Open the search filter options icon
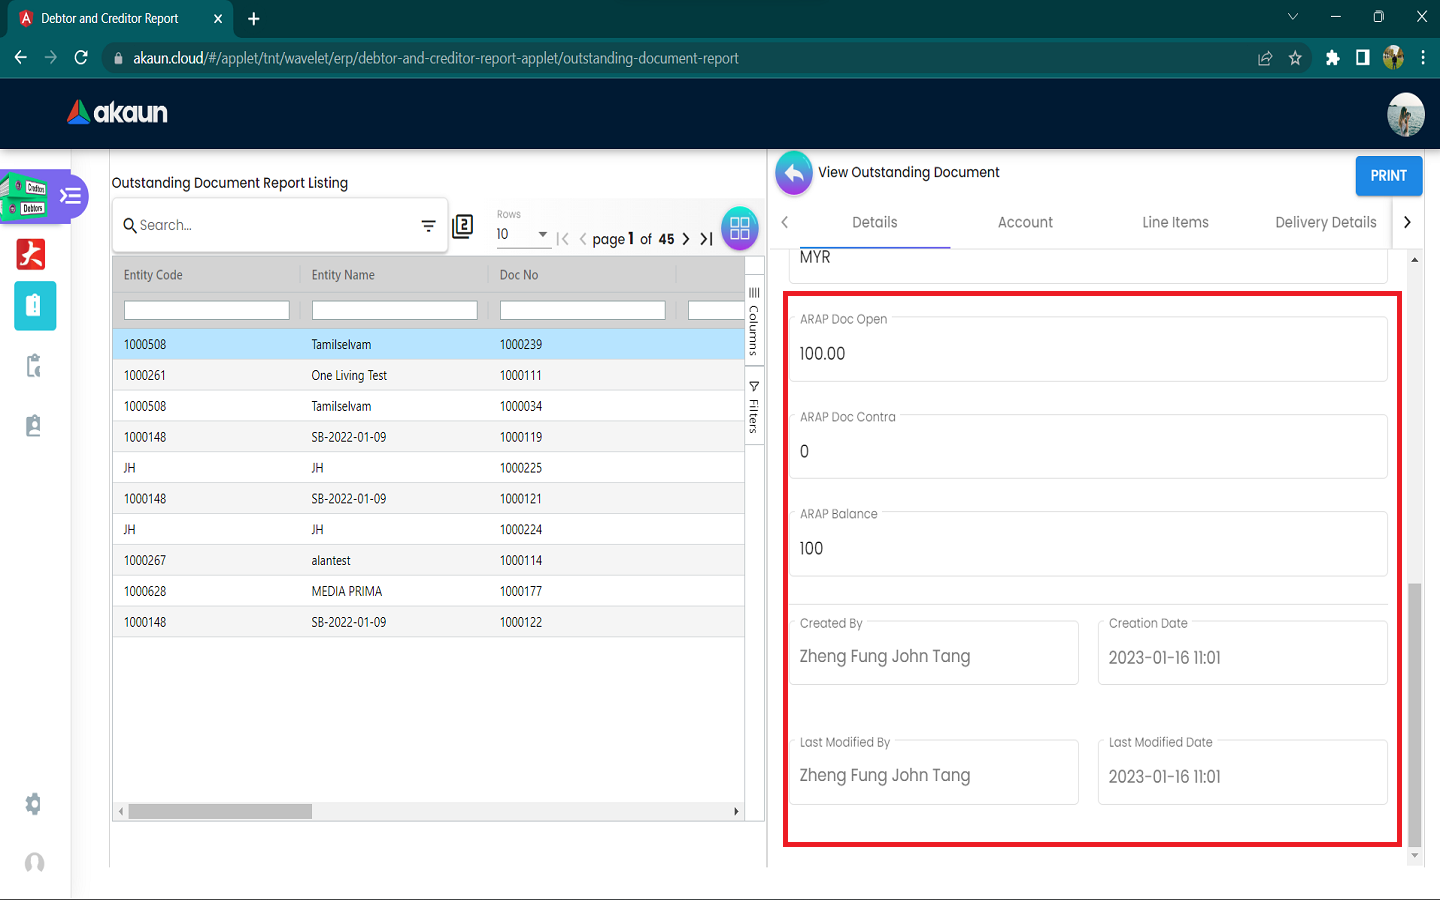1440x900 pixels. pos(428,226)
